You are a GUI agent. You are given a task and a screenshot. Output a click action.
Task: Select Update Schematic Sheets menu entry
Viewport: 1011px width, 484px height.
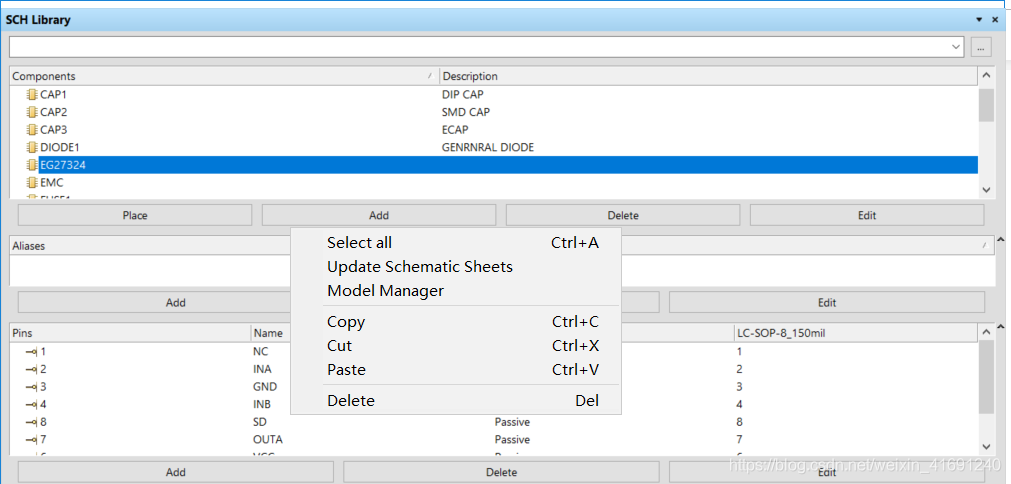point(419,267)
